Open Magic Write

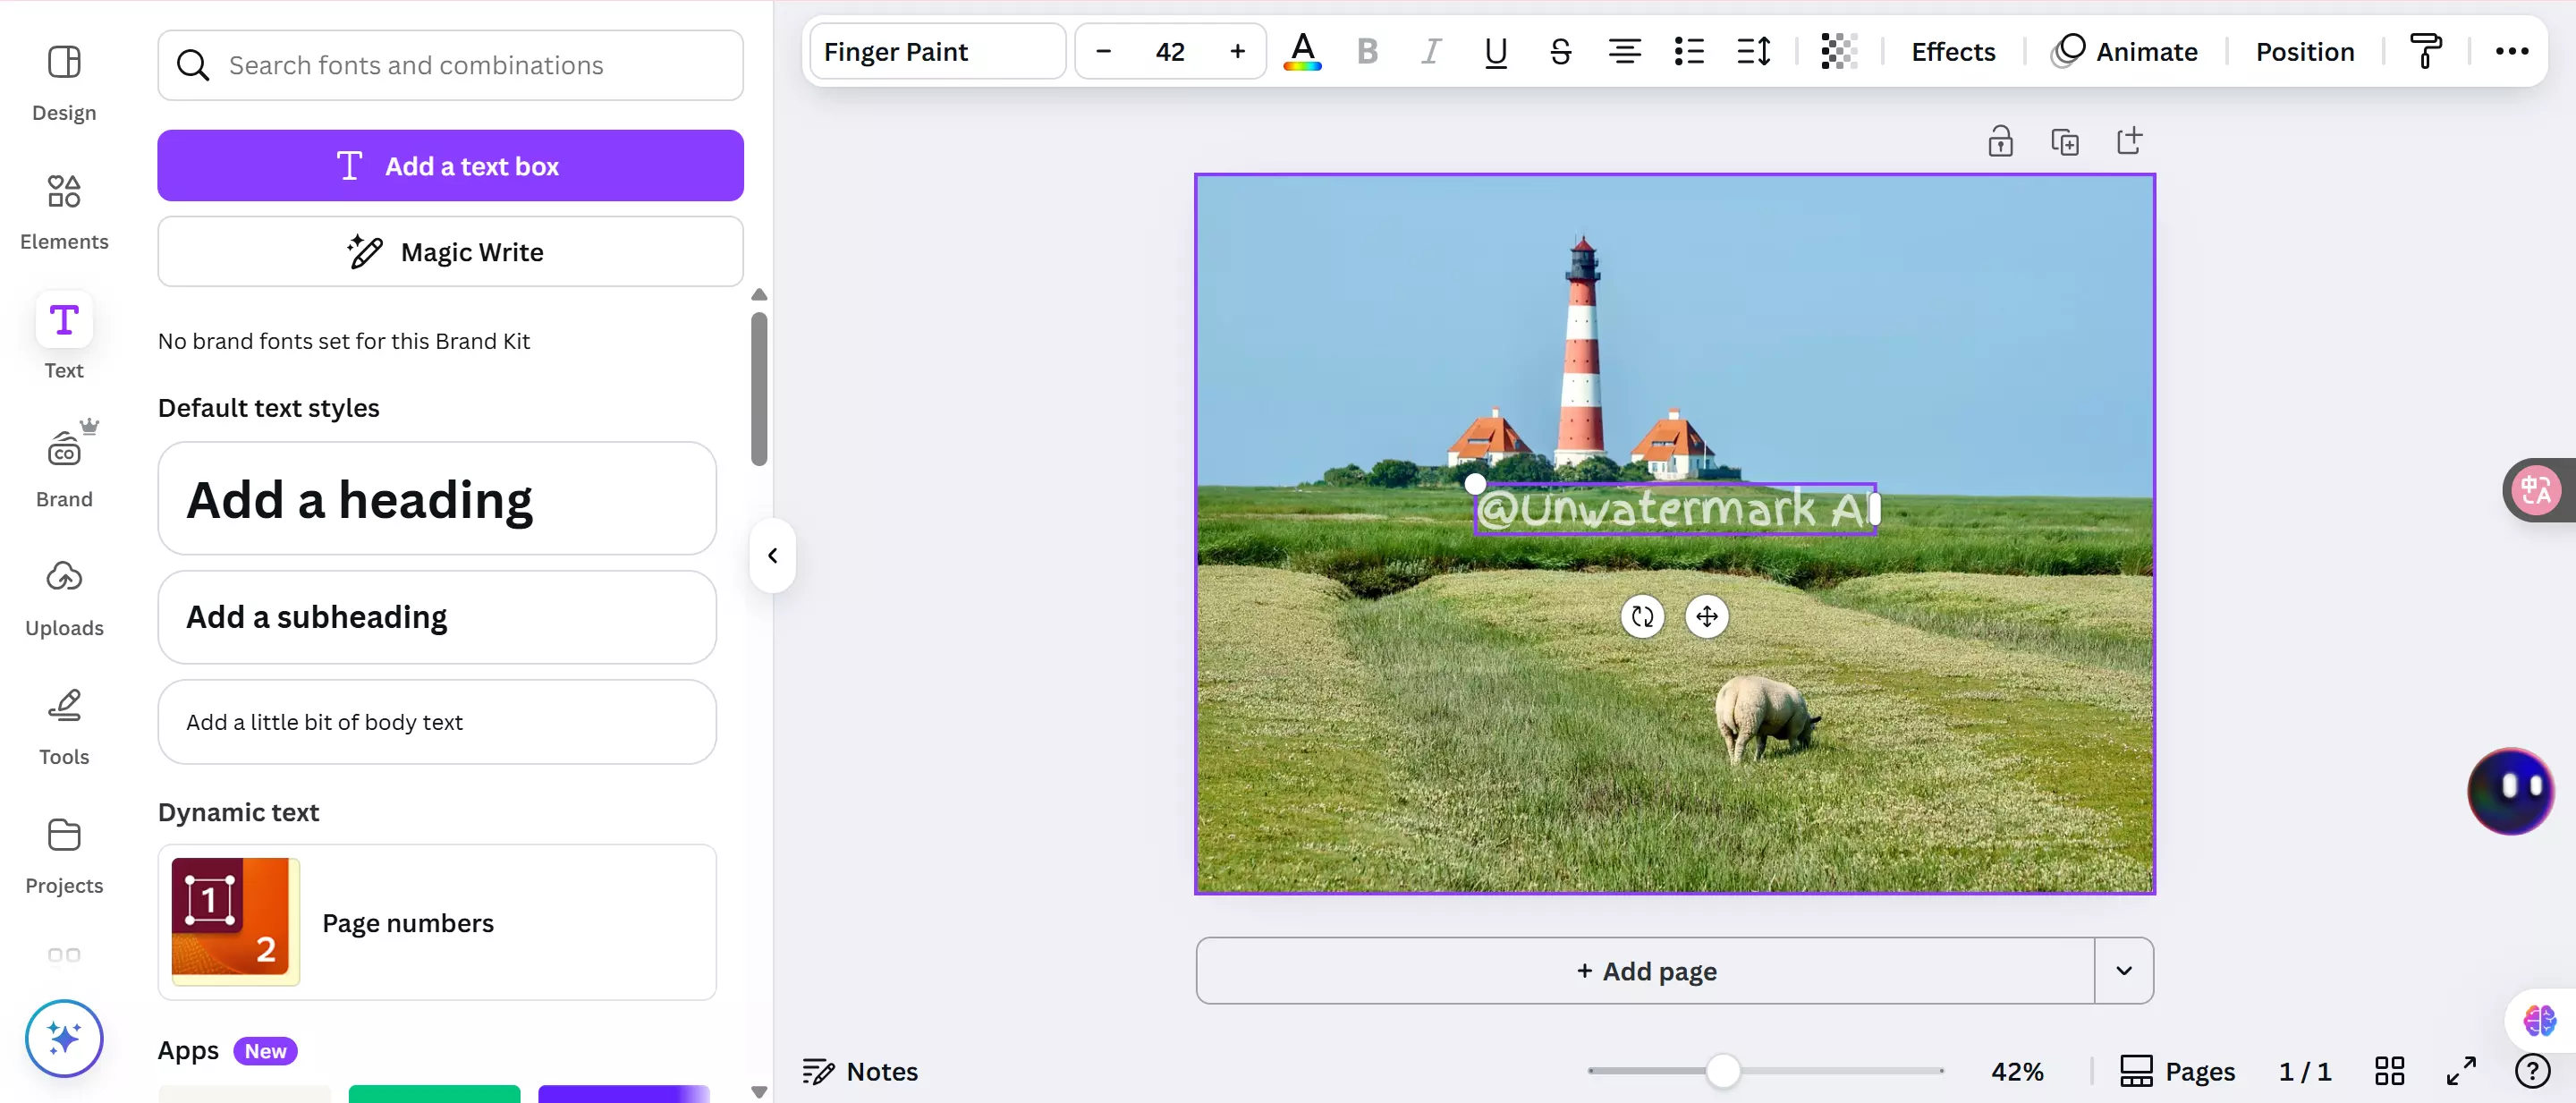point(450,252)
